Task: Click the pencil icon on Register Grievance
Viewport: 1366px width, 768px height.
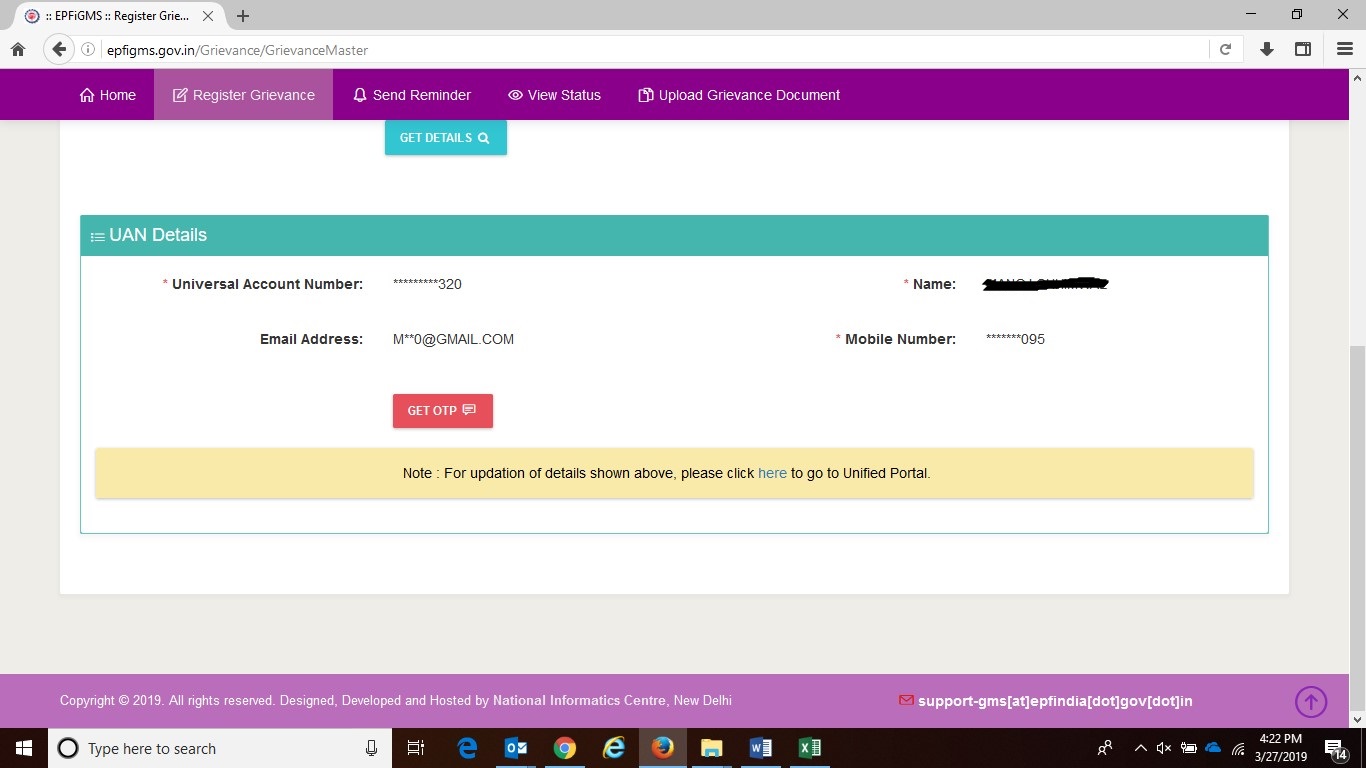Action: pos(178,94)
